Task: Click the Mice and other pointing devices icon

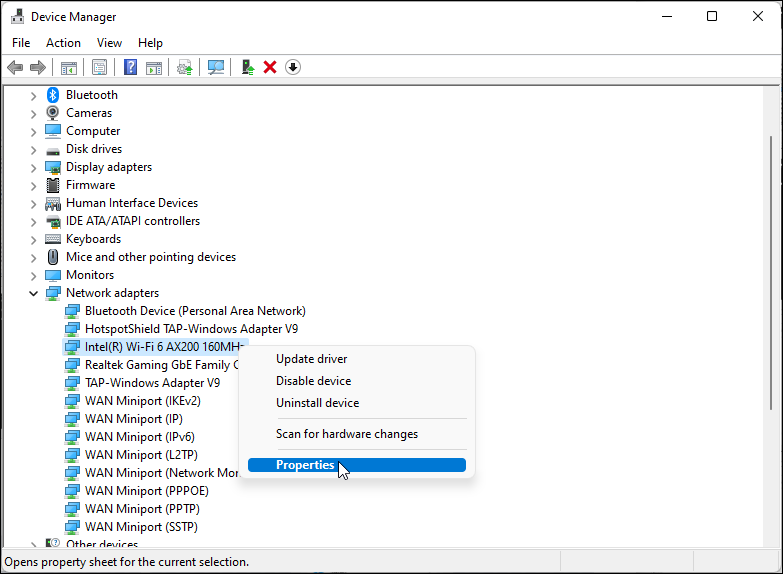Action: (x=53, y=257)
